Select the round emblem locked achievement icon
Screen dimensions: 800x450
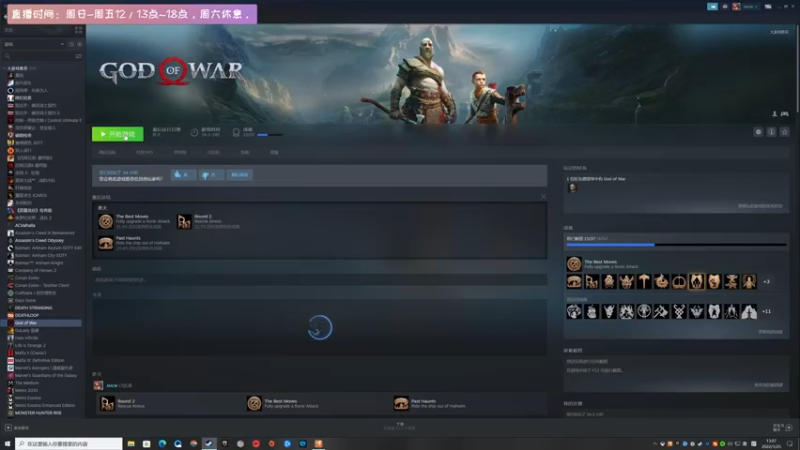[644, 311]
